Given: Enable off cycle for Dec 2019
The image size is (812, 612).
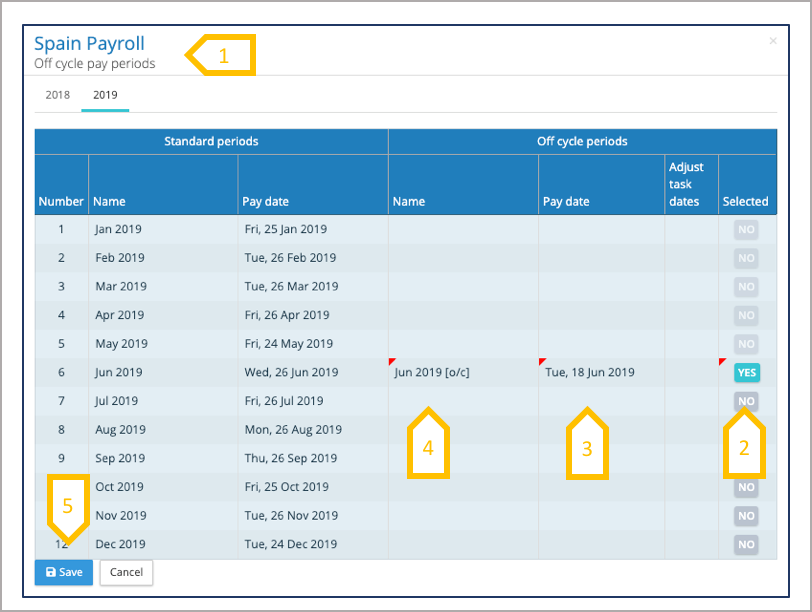Looking at the screenshot, I should coord(746,545).
